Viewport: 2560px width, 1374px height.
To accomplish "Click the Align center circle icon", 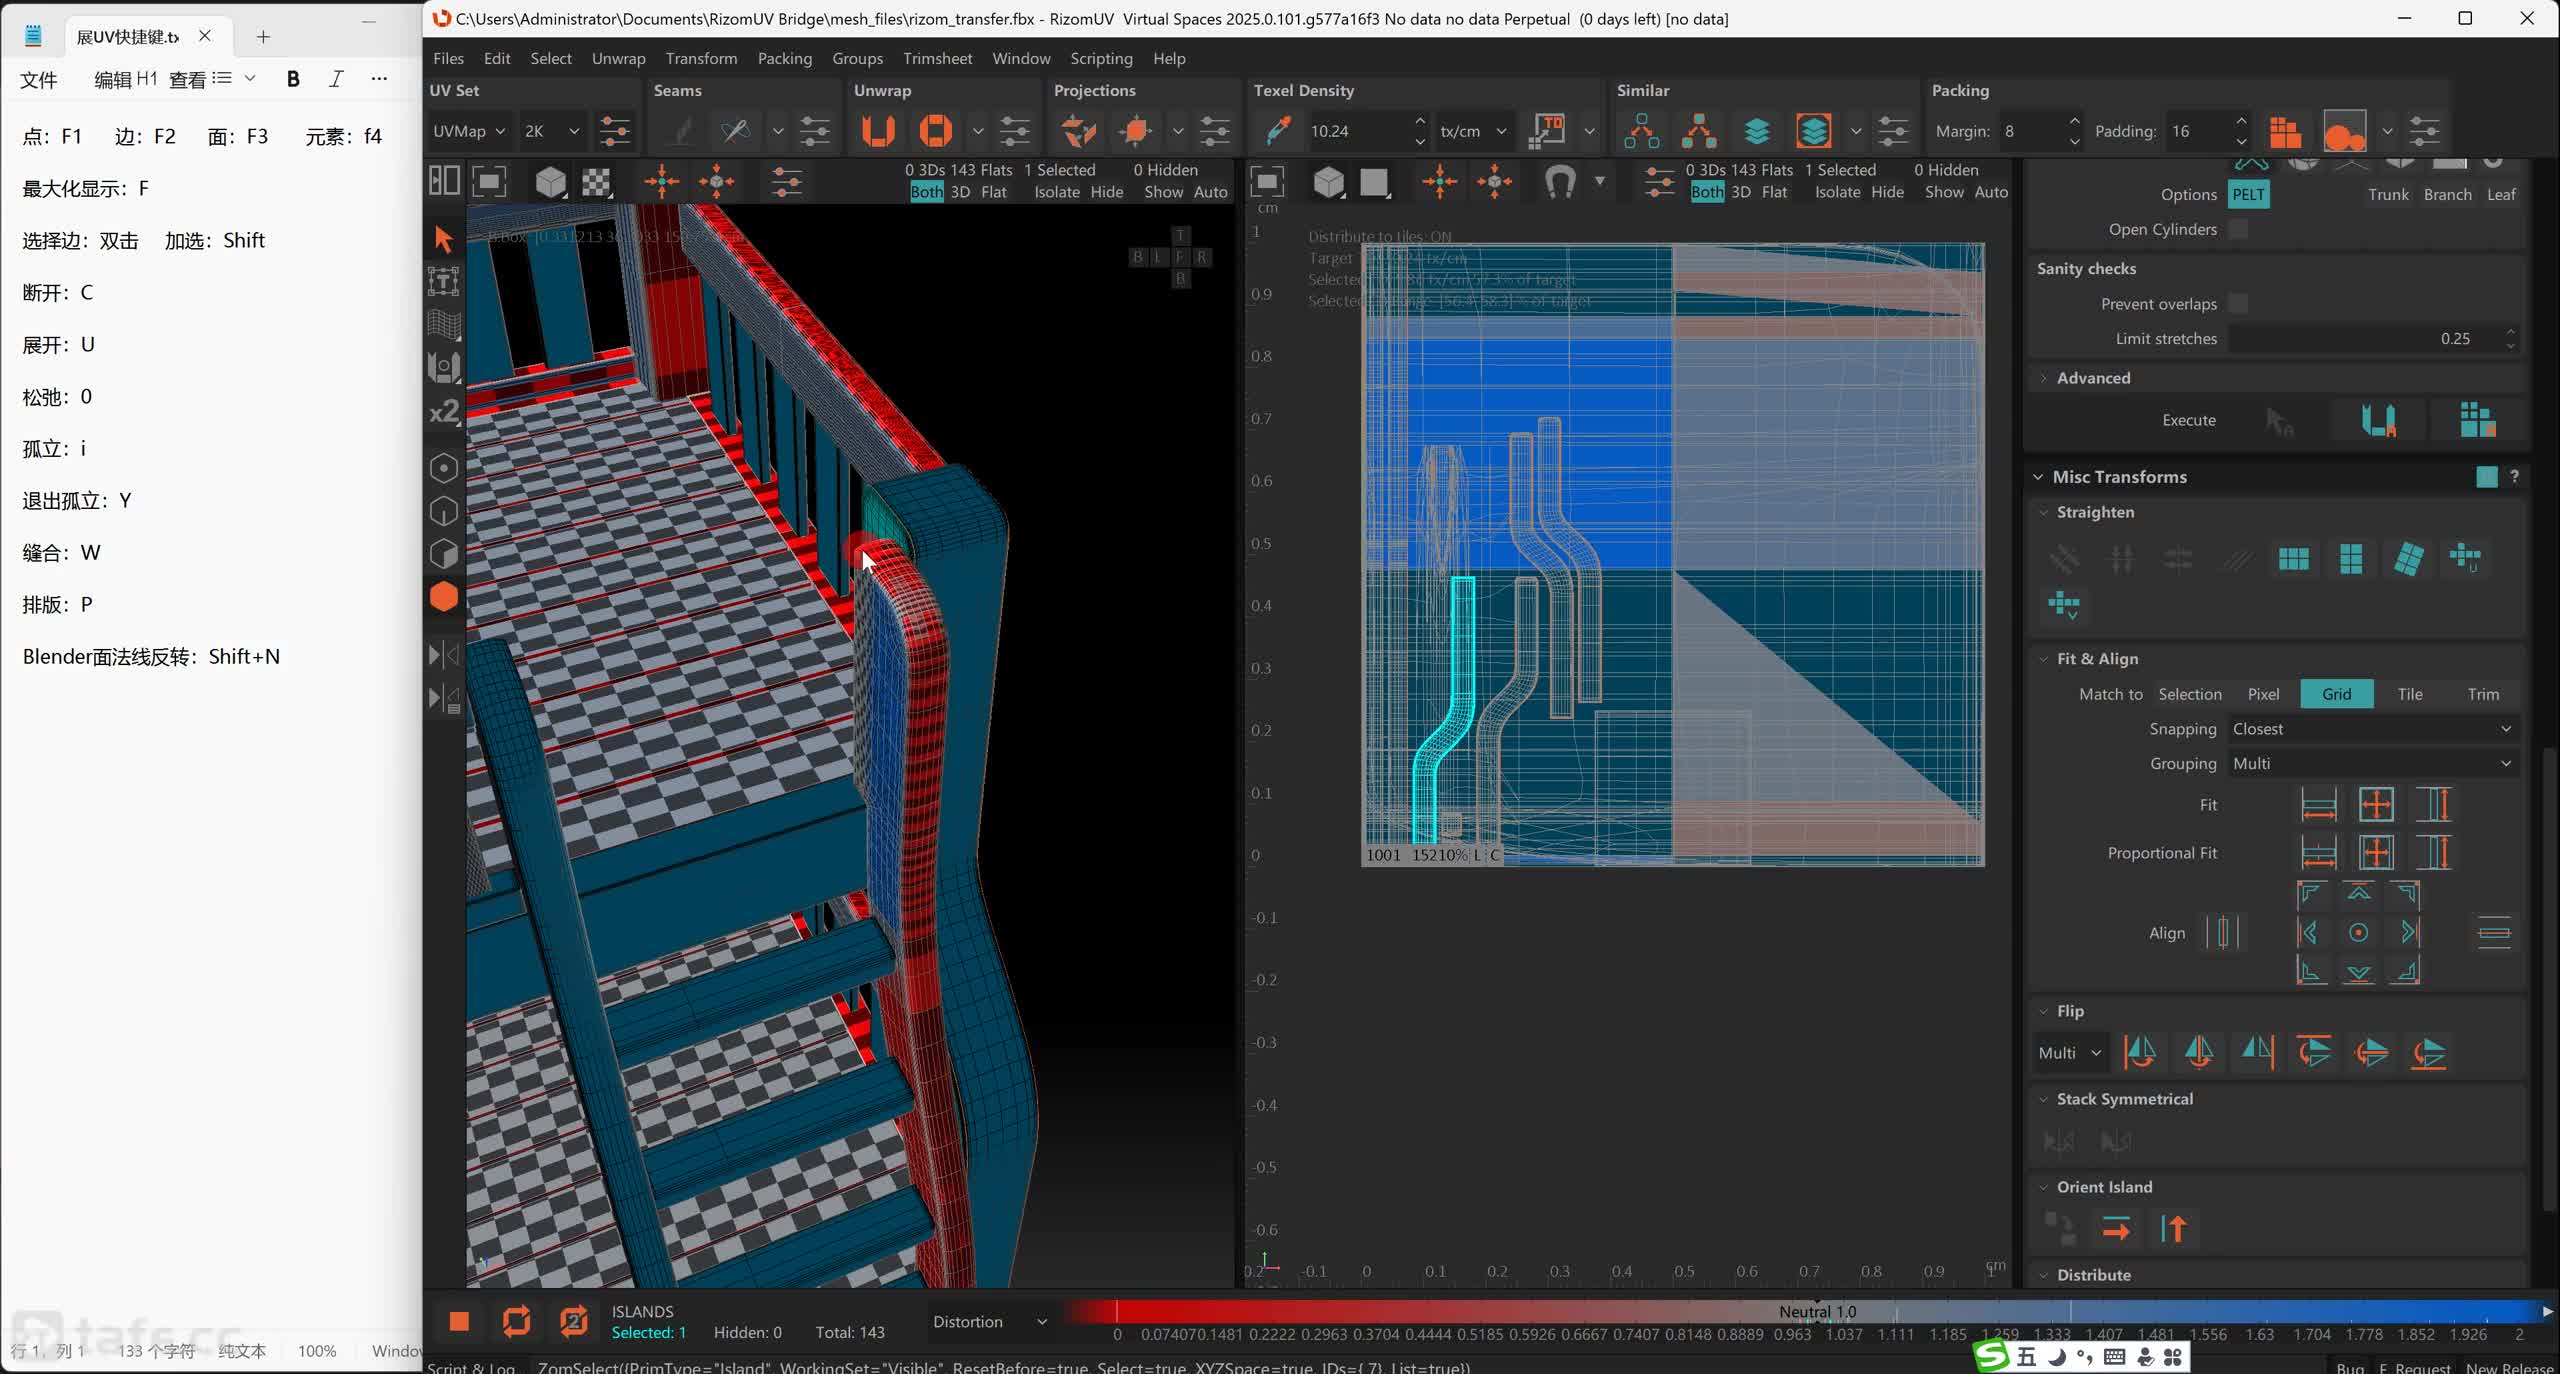I will click(x=2358, y=933).
